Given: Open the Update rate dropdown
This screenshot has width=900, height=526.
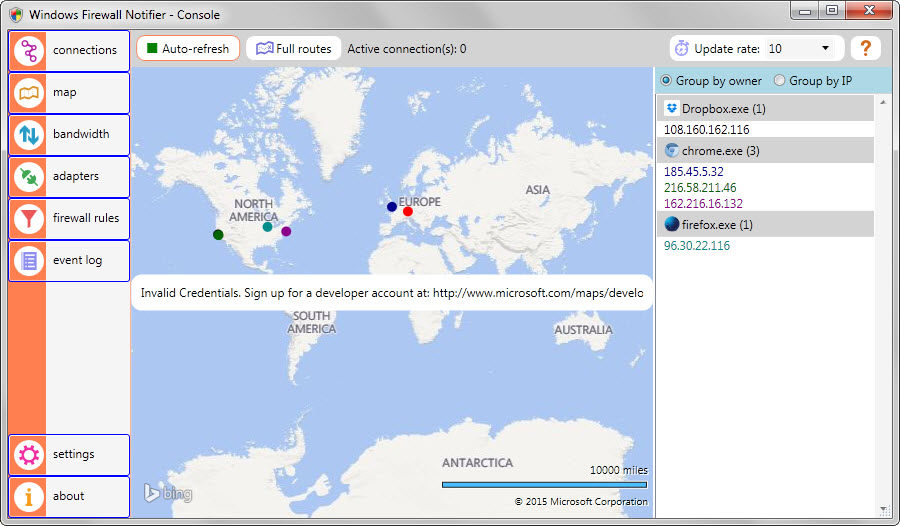Looking at the screenshot, I should coord(800,49).
